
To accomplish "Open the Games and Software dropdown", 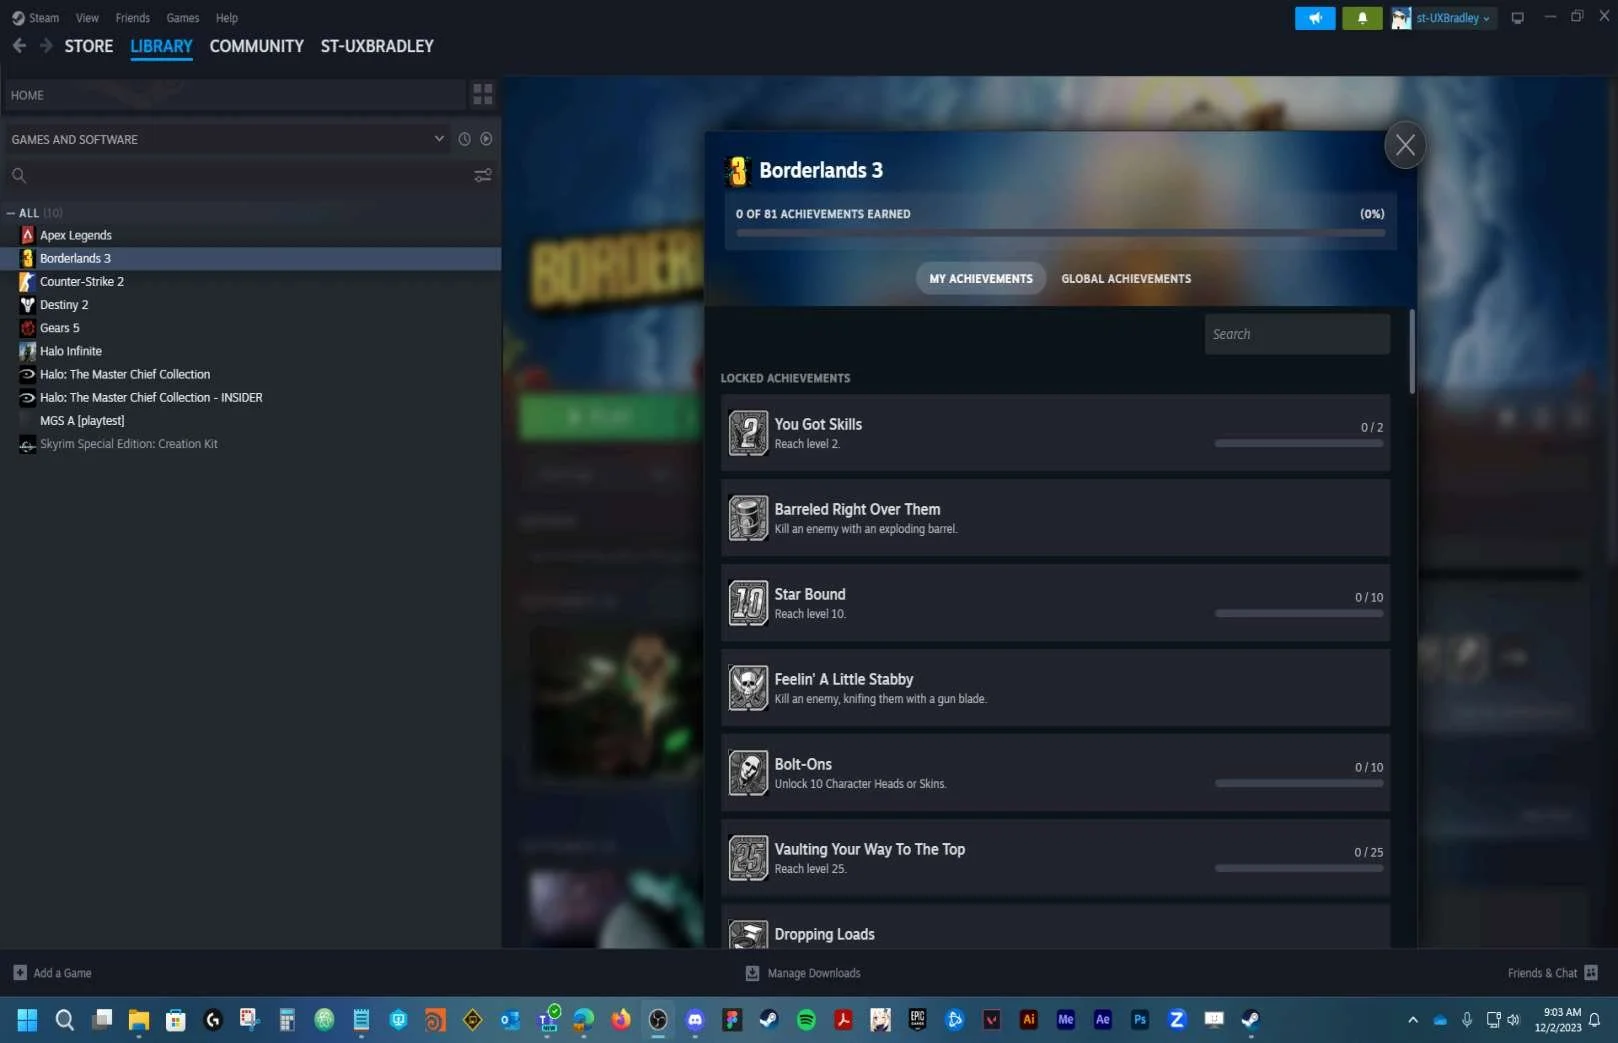I will coord(228,139).
